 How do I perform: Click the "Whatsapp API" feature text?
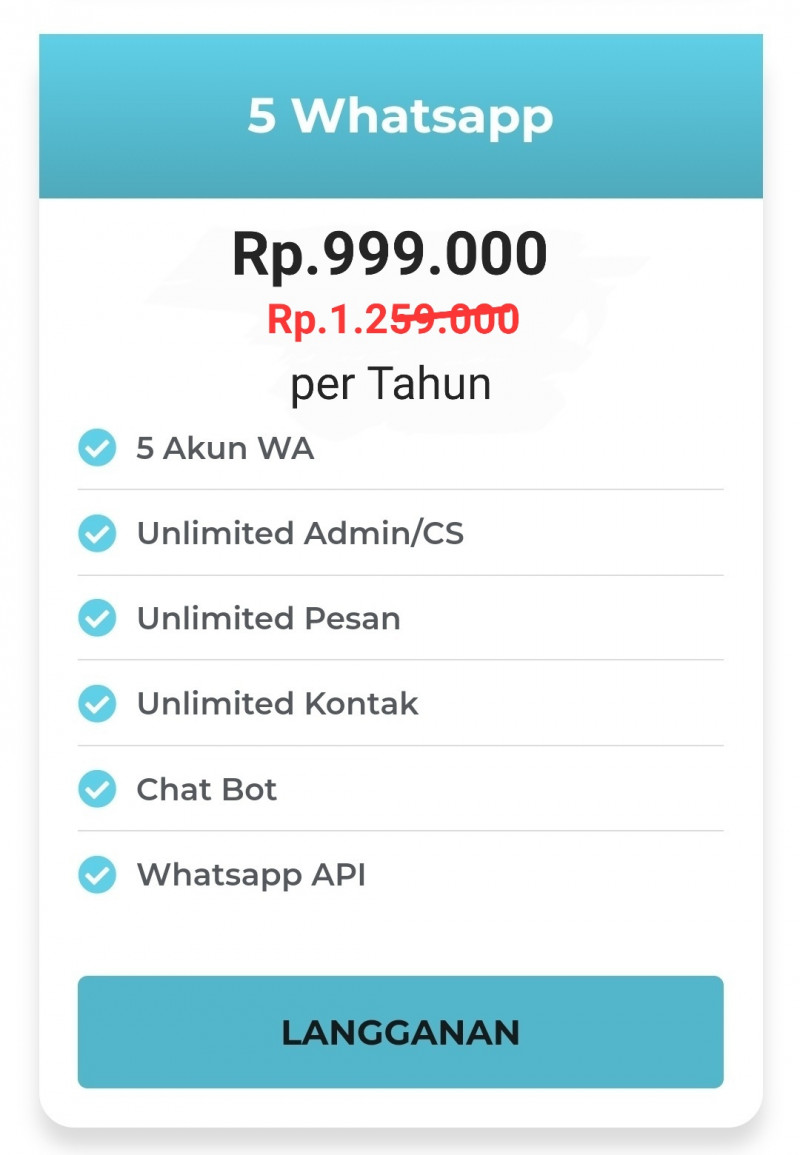(251, 875)
